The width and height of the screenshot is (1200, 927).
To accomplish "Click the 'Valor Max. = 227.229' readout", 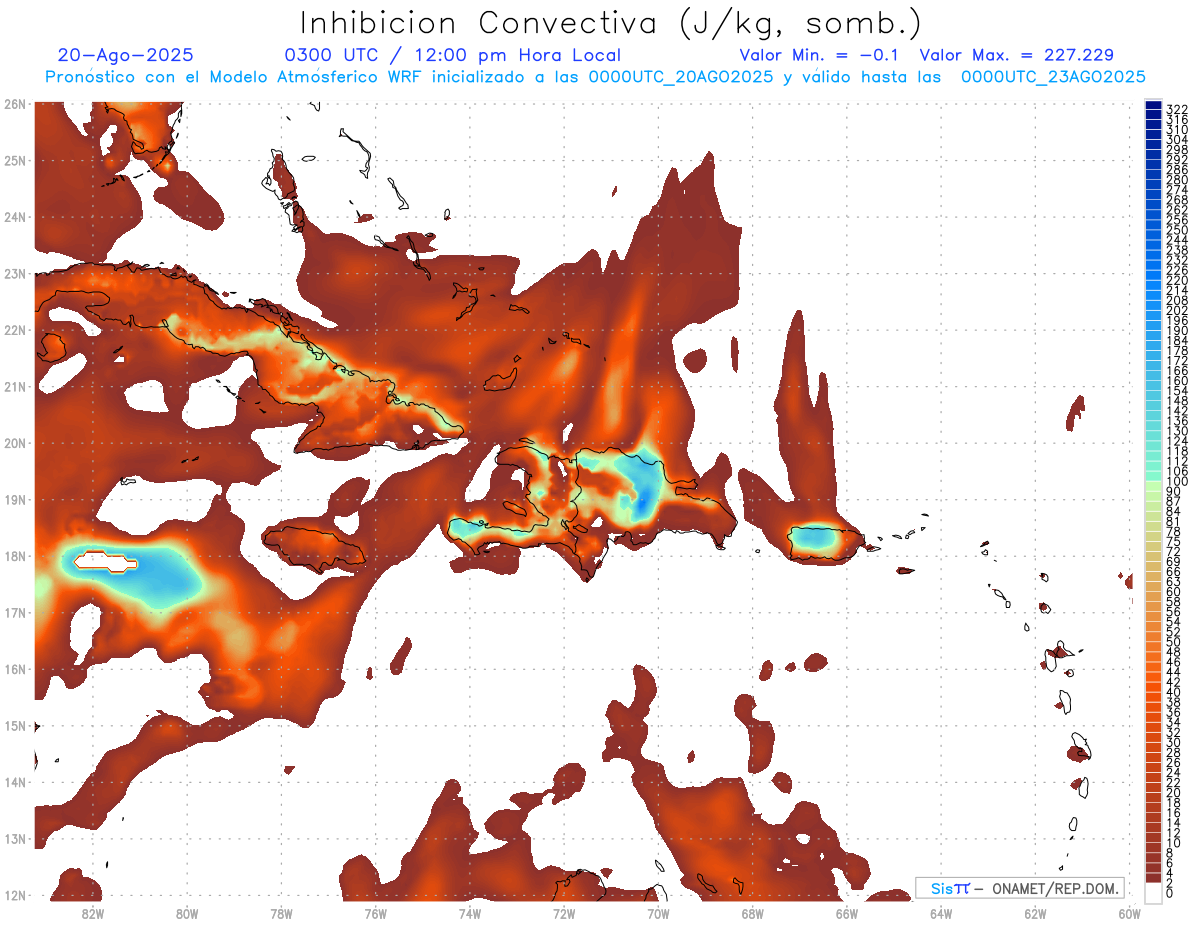I will click(1017, 55).
